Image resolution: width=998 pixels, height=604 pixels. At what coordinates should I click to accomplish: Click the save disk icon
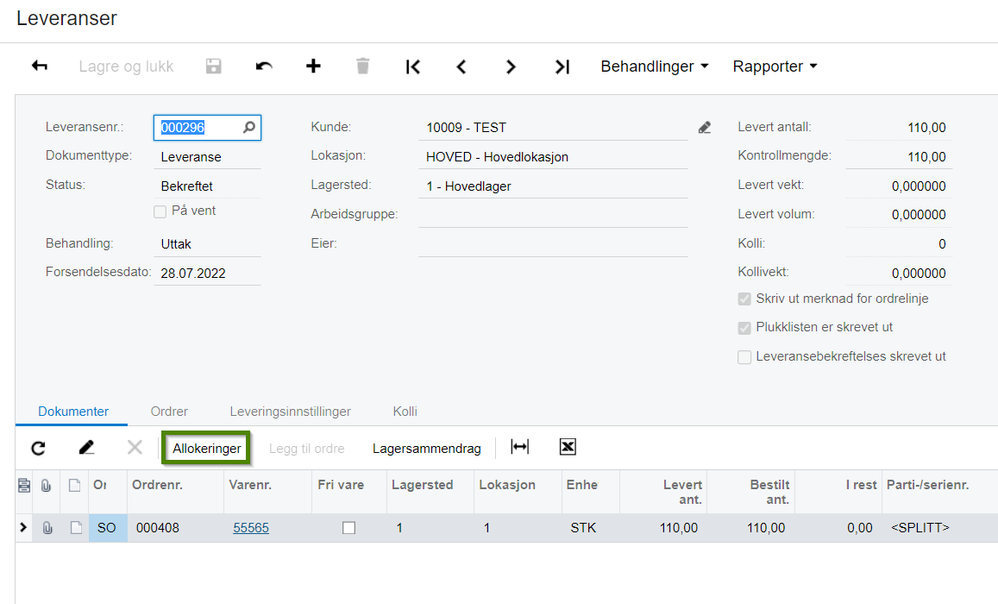click(213, 66)
